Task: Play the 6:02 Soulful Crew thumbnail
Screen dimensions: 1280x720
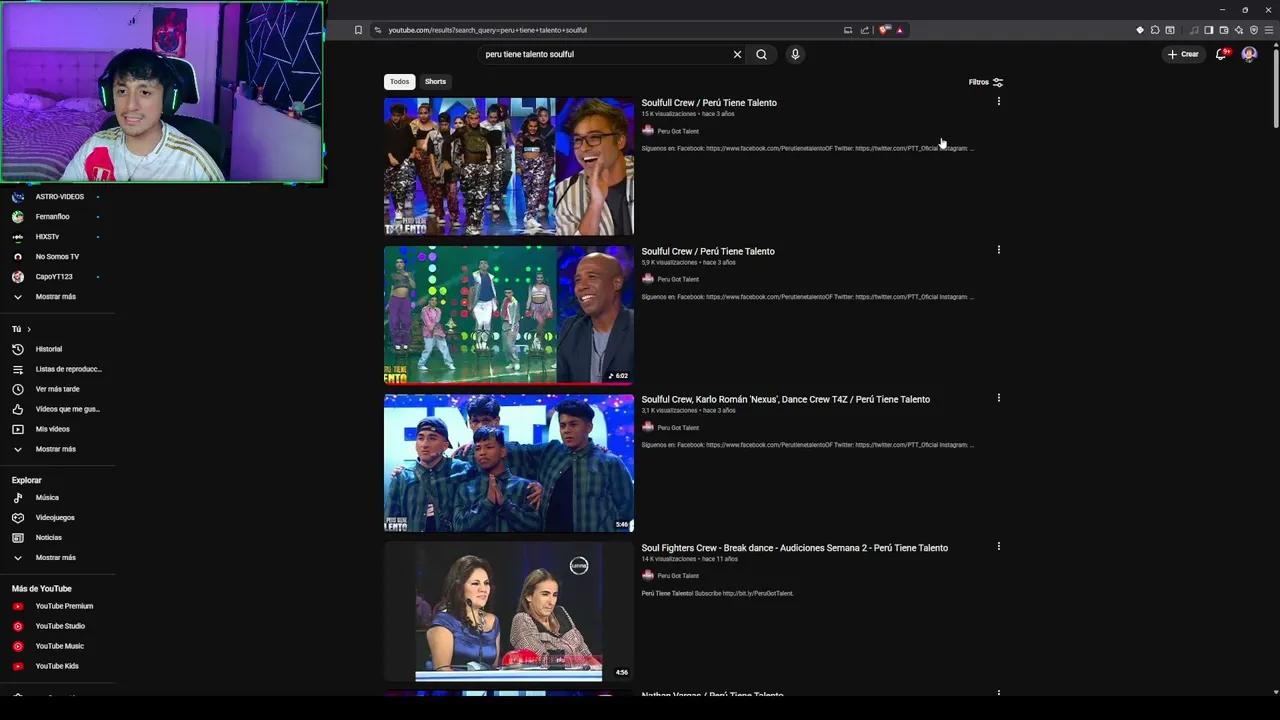Action: [509, 314]
